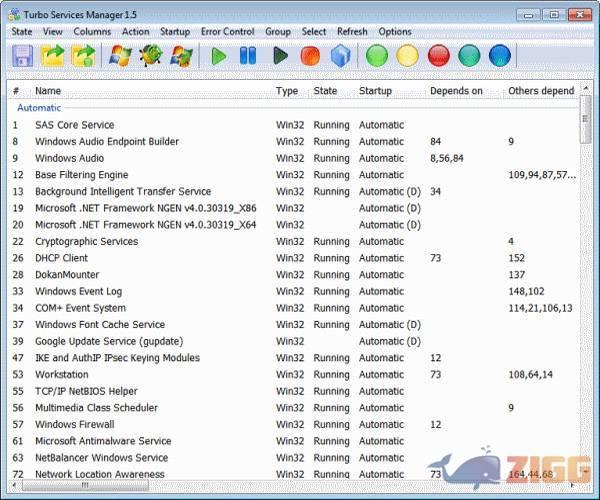Select Multimedia Class Scheduler row
Image resolution: width=600 pixels, height=500 pixels.
point(293,408)
